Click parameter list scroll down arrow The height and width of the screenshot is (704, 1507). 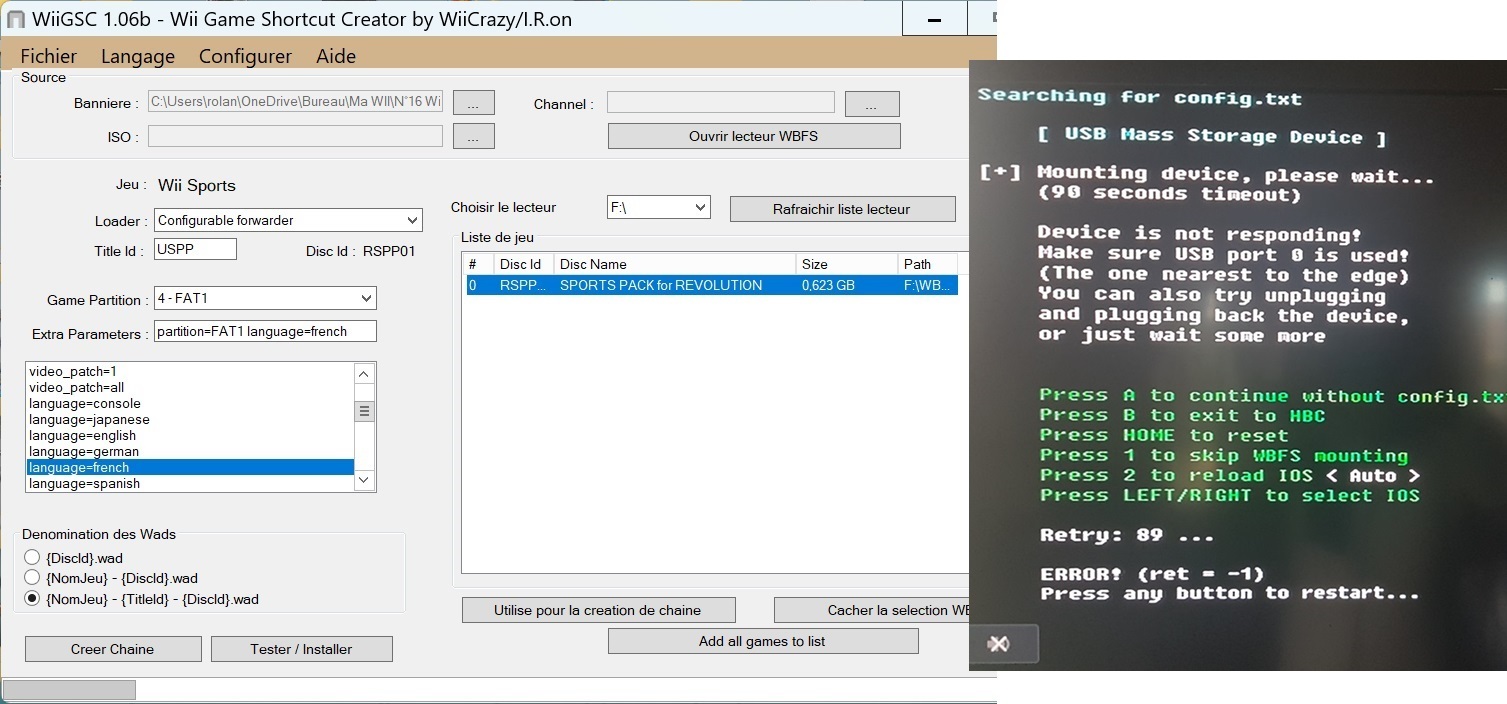point(365,481)
